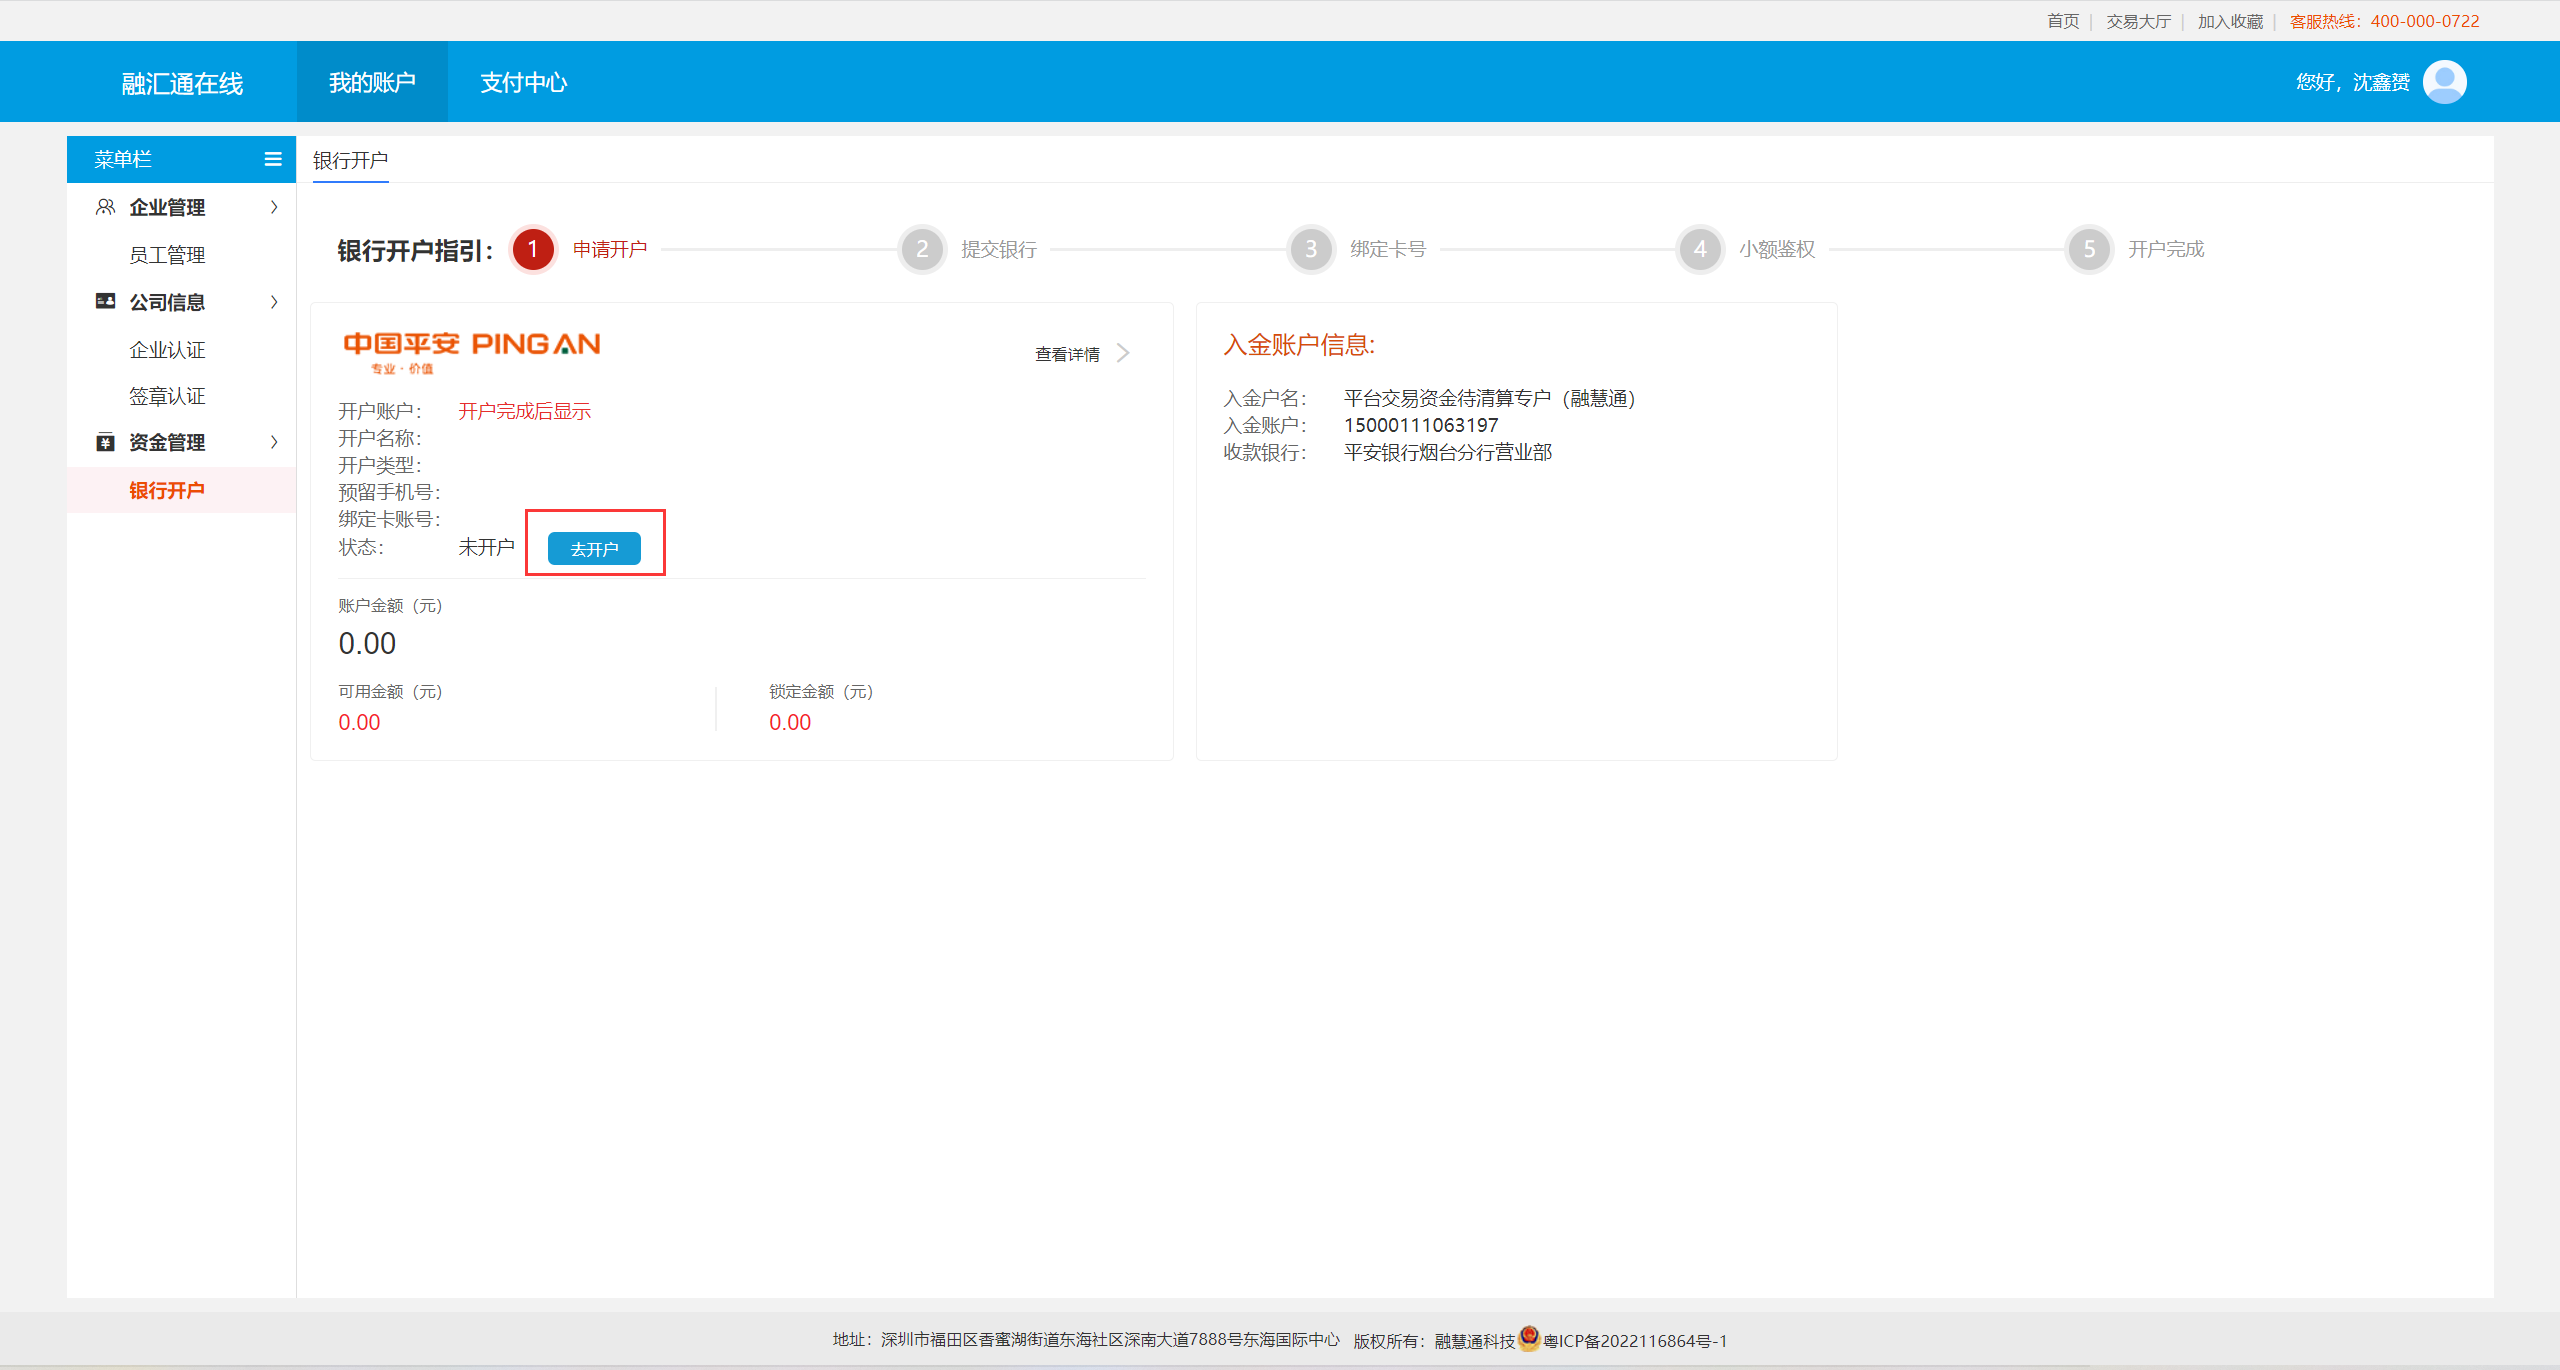Click step 1 circle 申请开户
This screenshot has height=1370, width=2560.
tap(533, 249)
